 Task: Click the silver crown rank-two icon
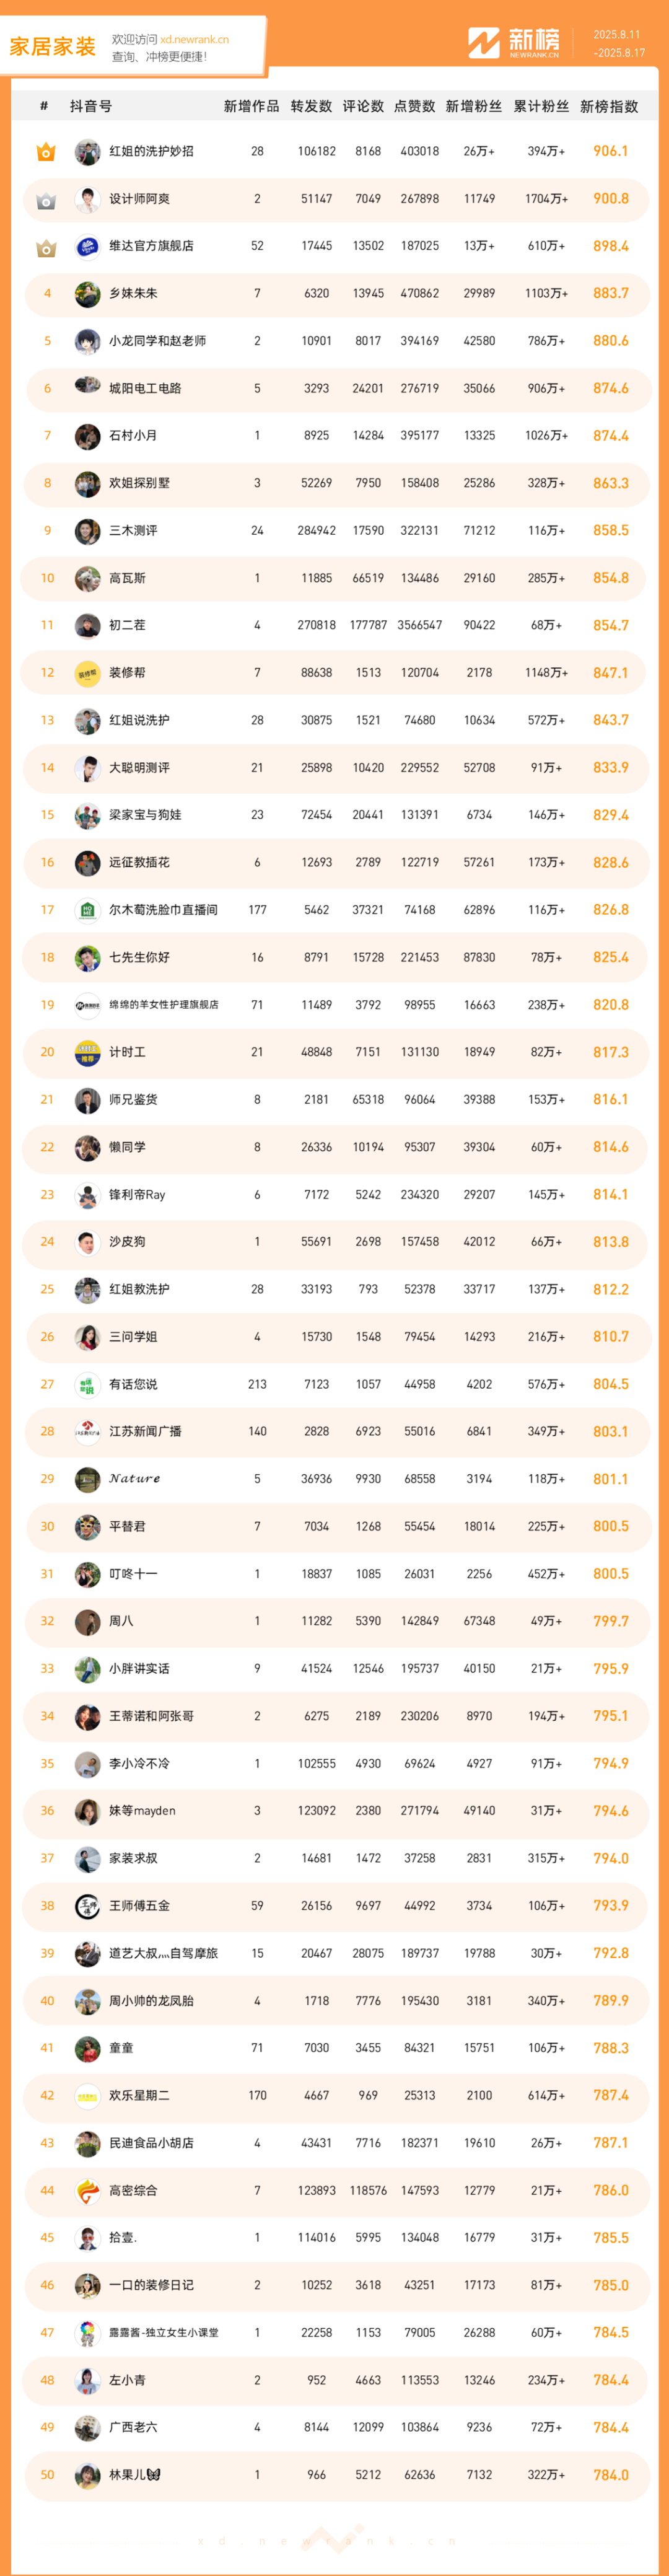(46, 200)
